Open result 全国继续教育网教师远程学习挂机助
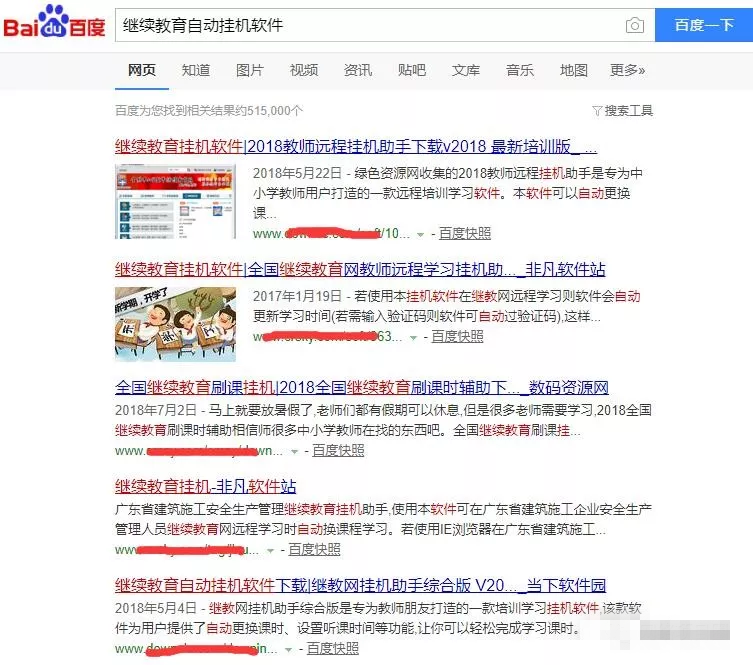753x665 pixels. click(x=360, y=269)
